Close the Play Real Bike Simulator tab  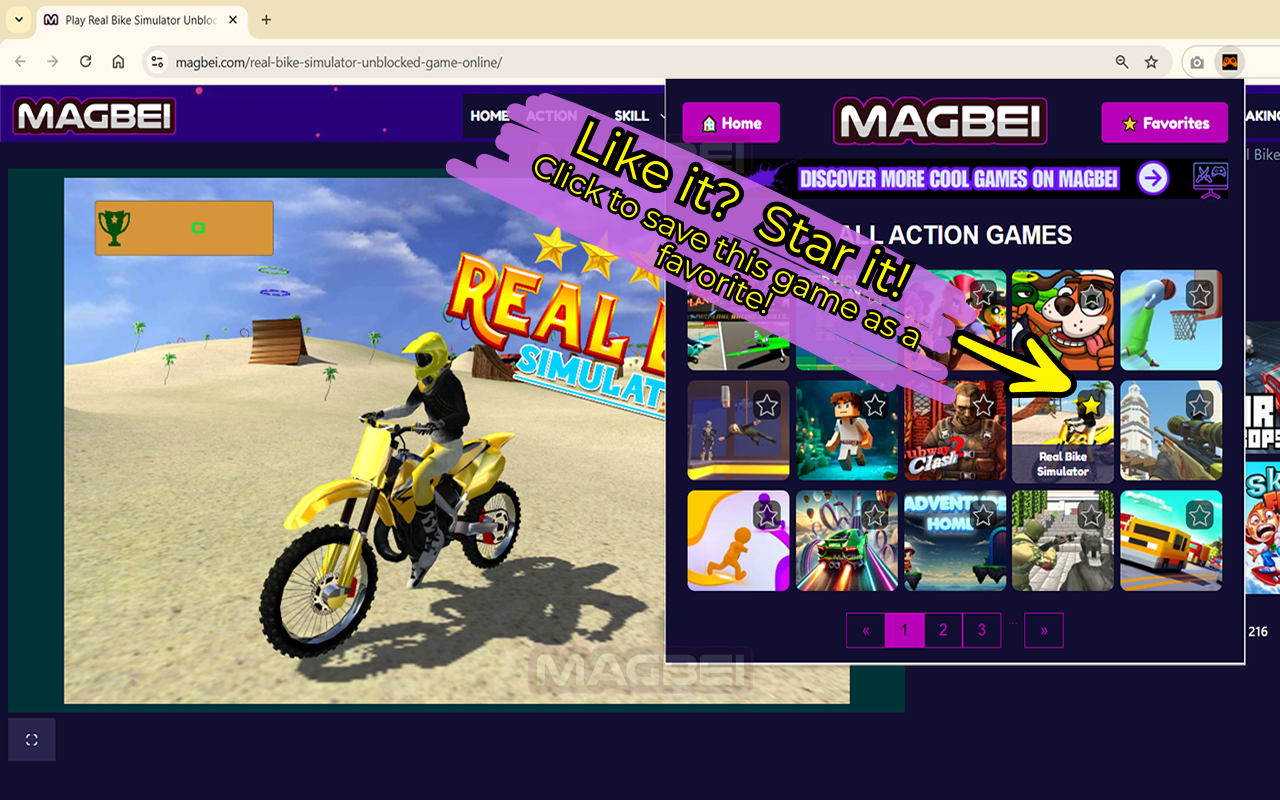232,20
